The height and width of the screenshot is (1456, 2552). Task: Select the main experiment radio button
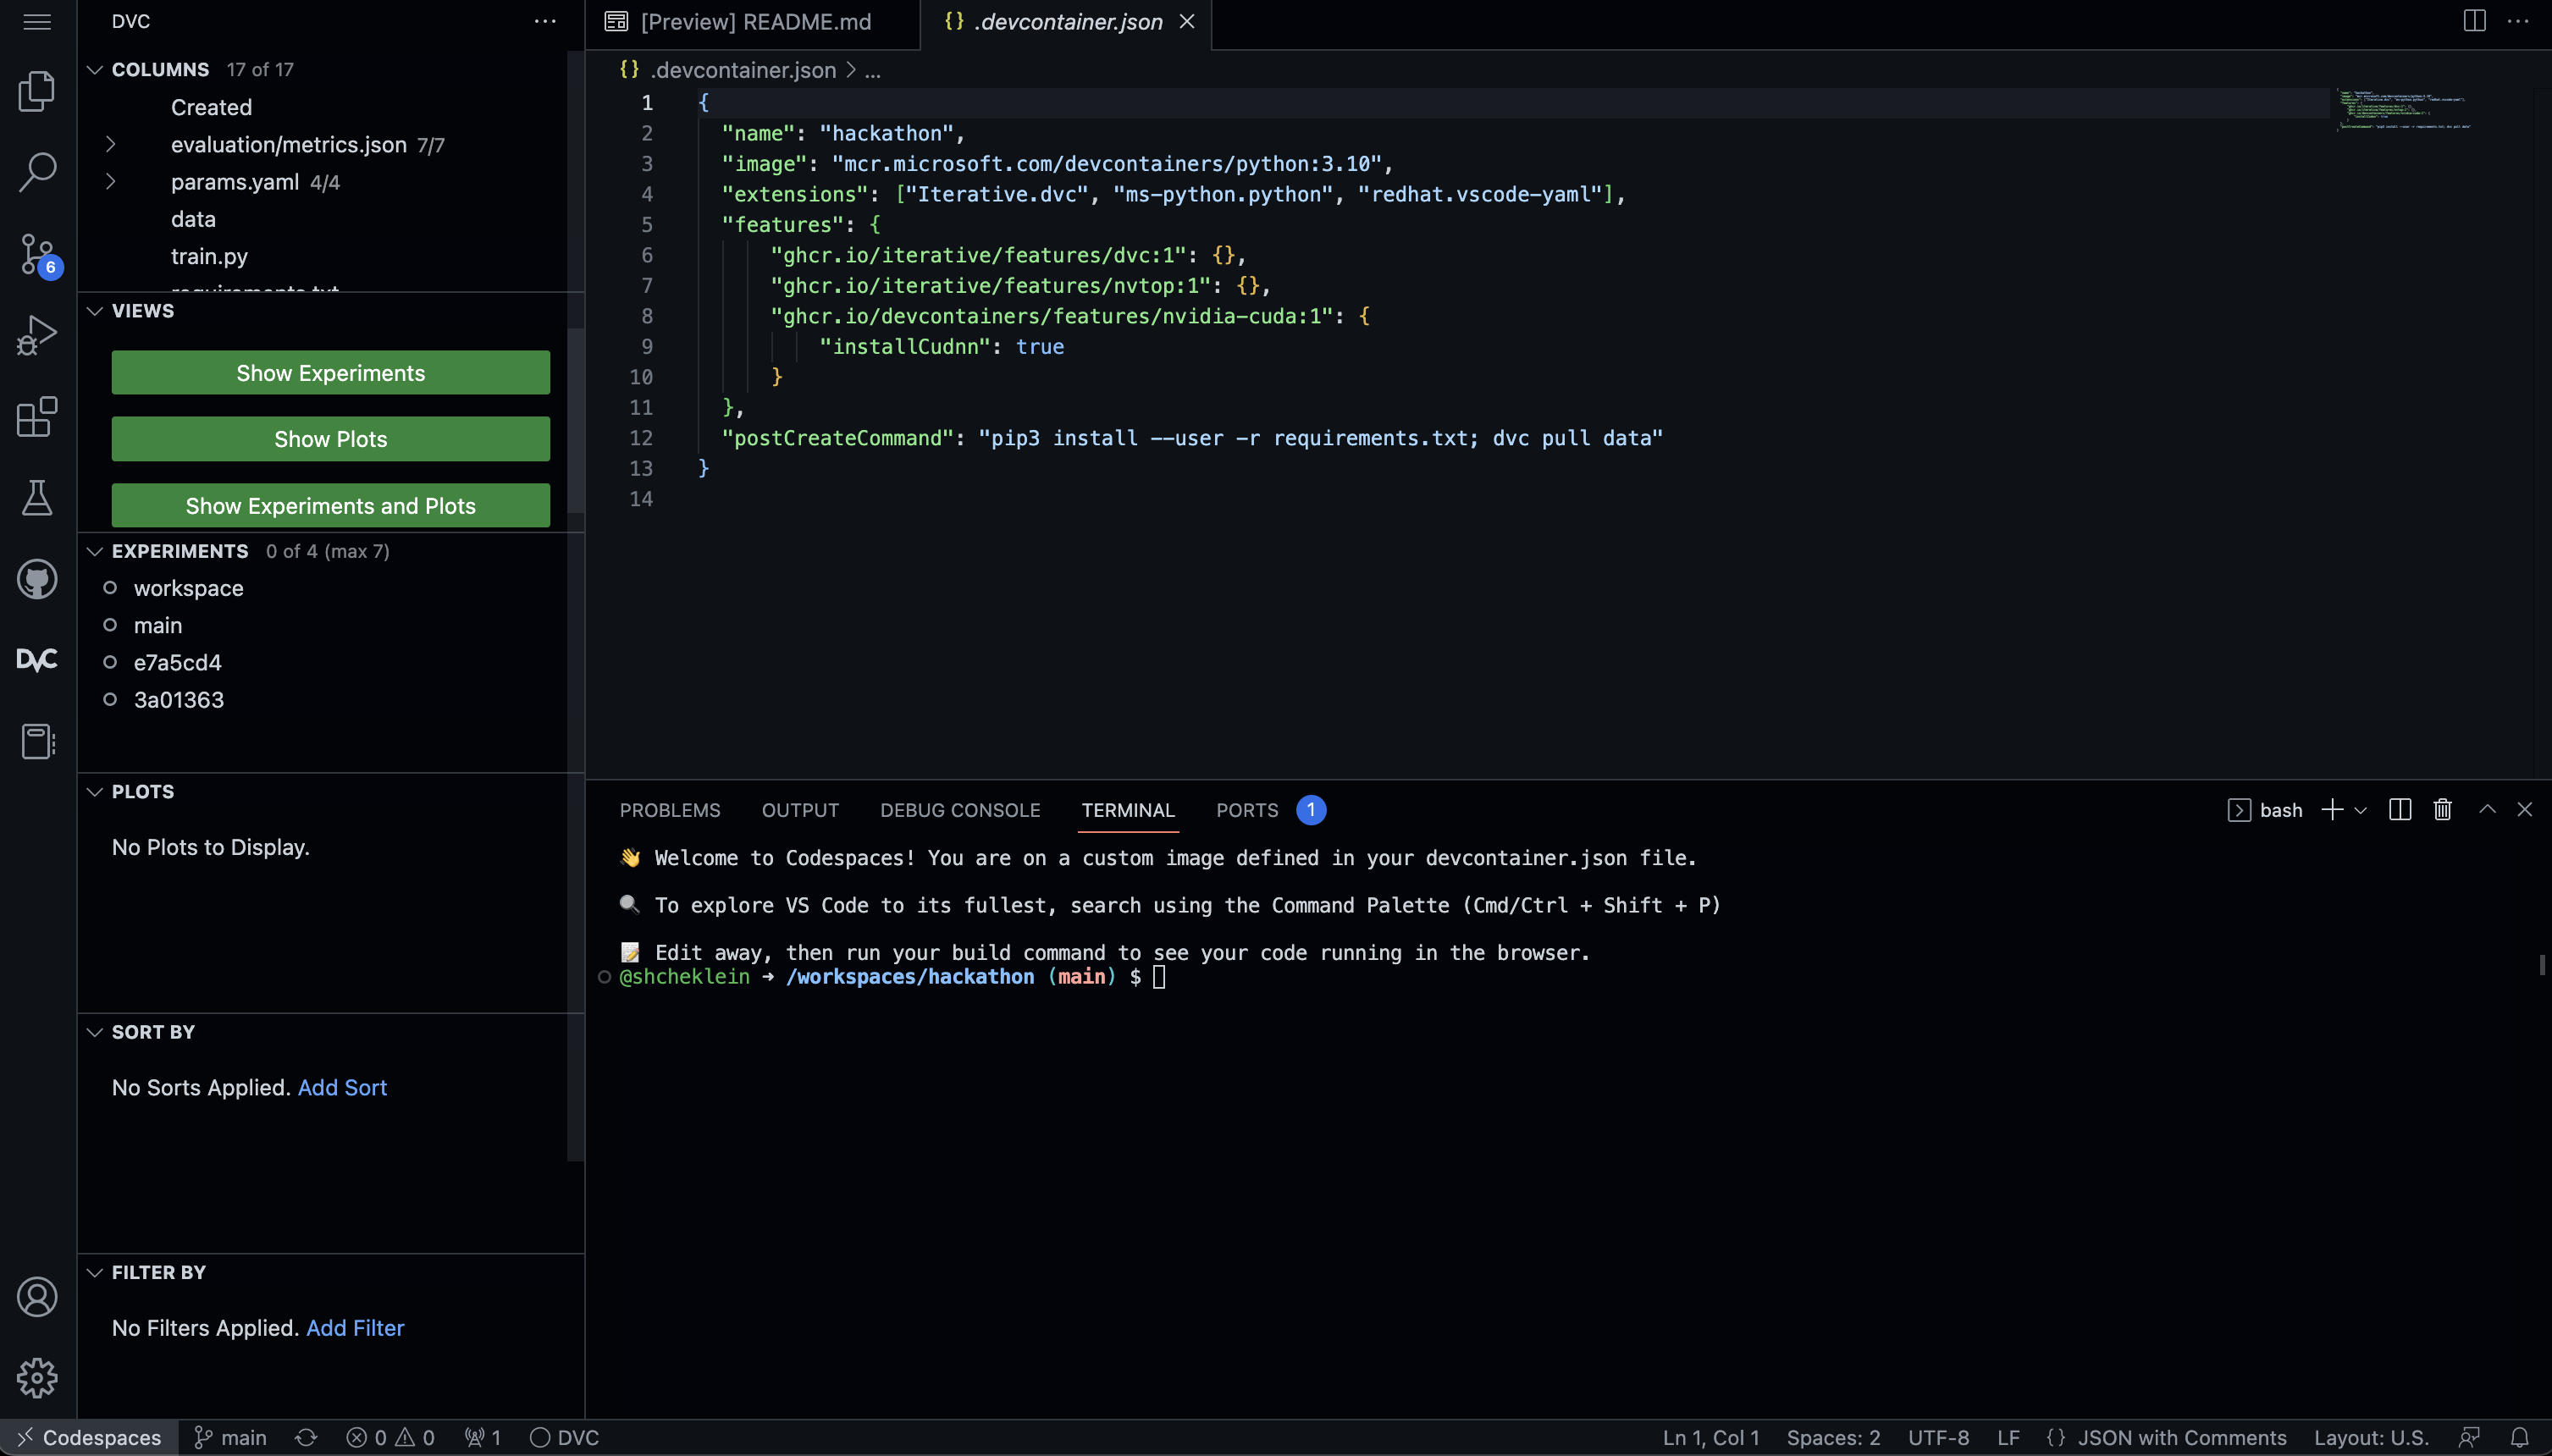(x=112, y=624)
